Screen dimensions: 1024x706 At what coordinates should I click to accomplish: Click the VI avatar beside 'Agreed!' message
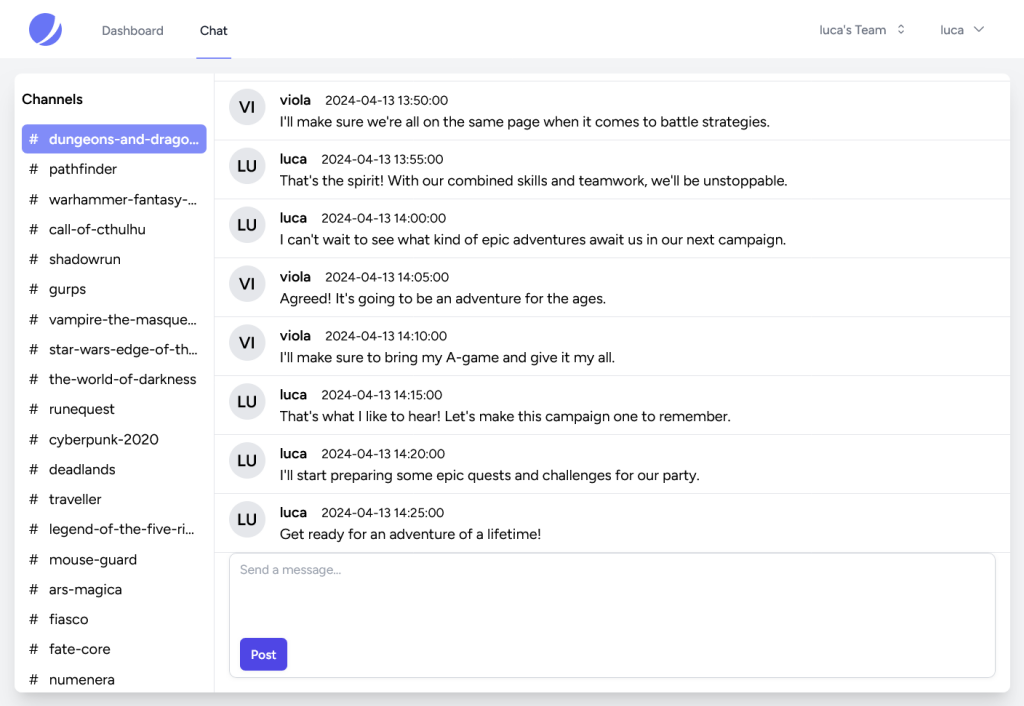pyautogui.click(x=247, y=284)
